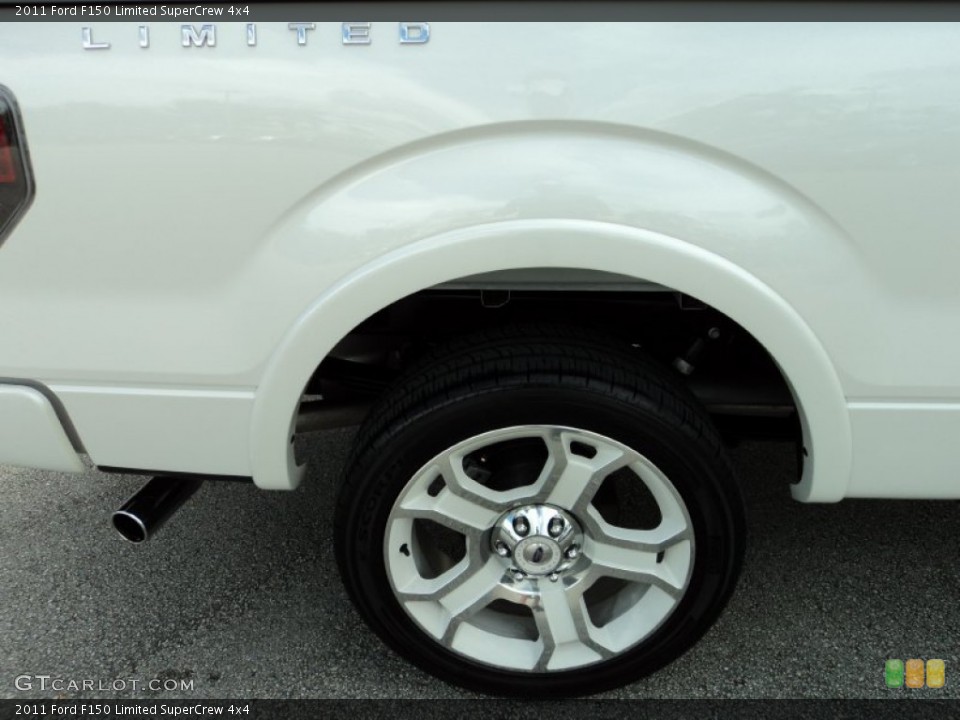The image size is (960, 720).
Task: Click the truck wheel photo
Action: click(x=480, y=361)
